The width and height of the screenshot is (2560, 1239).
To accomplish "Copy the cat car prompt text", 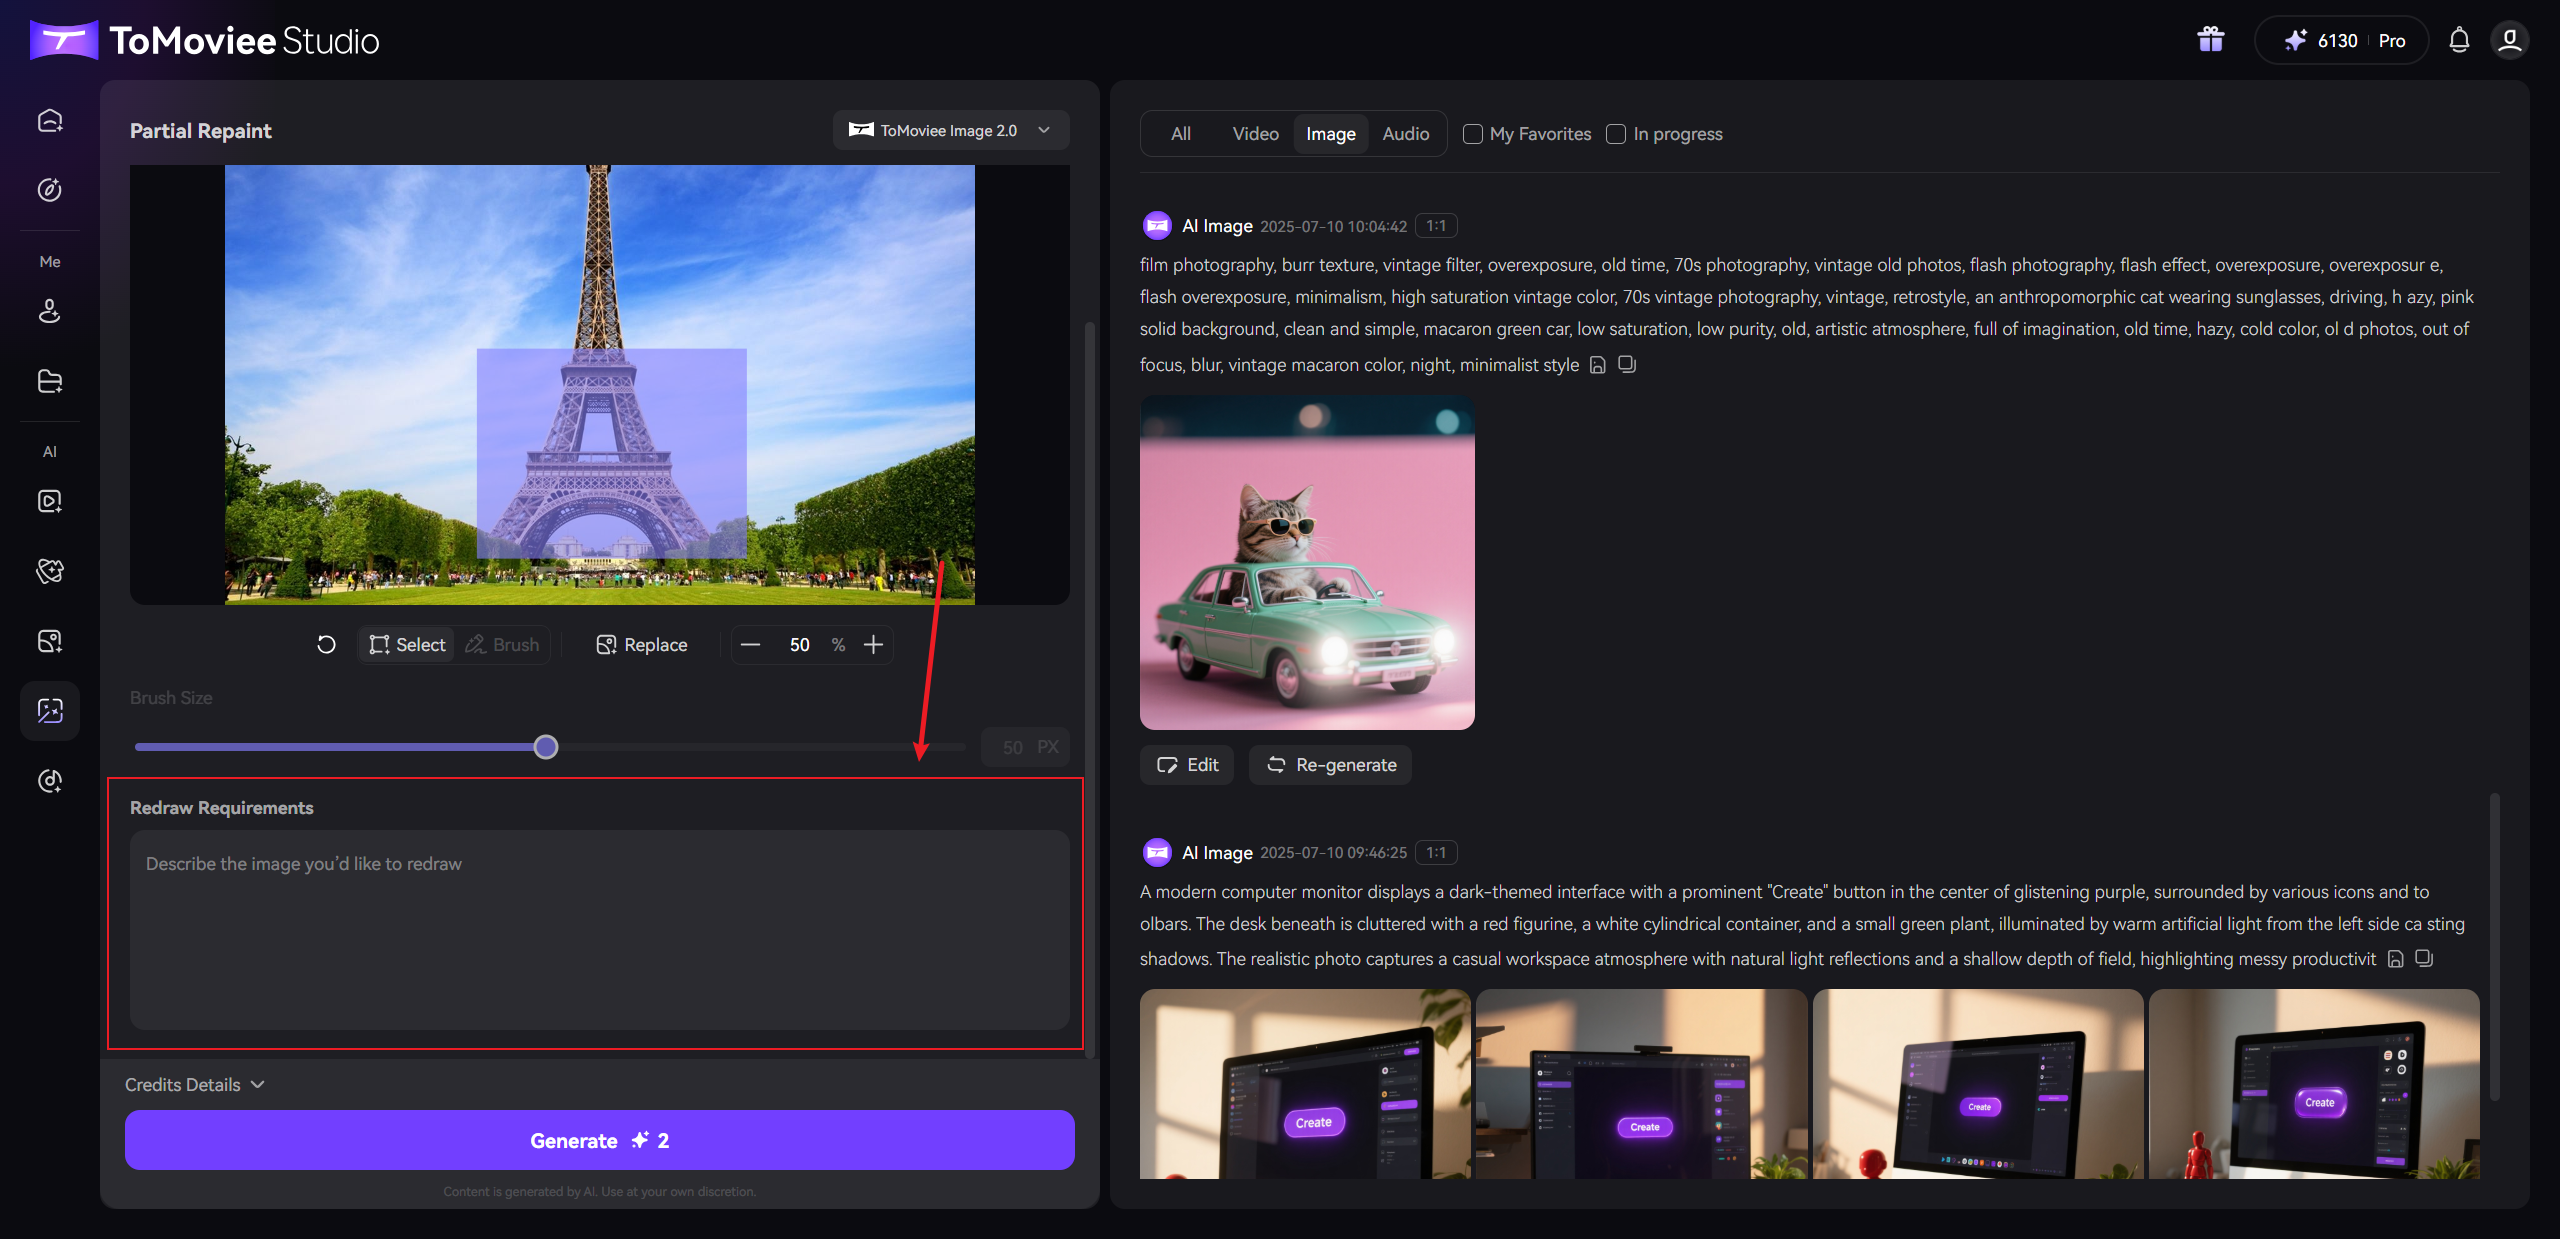I will [1627, 364].
